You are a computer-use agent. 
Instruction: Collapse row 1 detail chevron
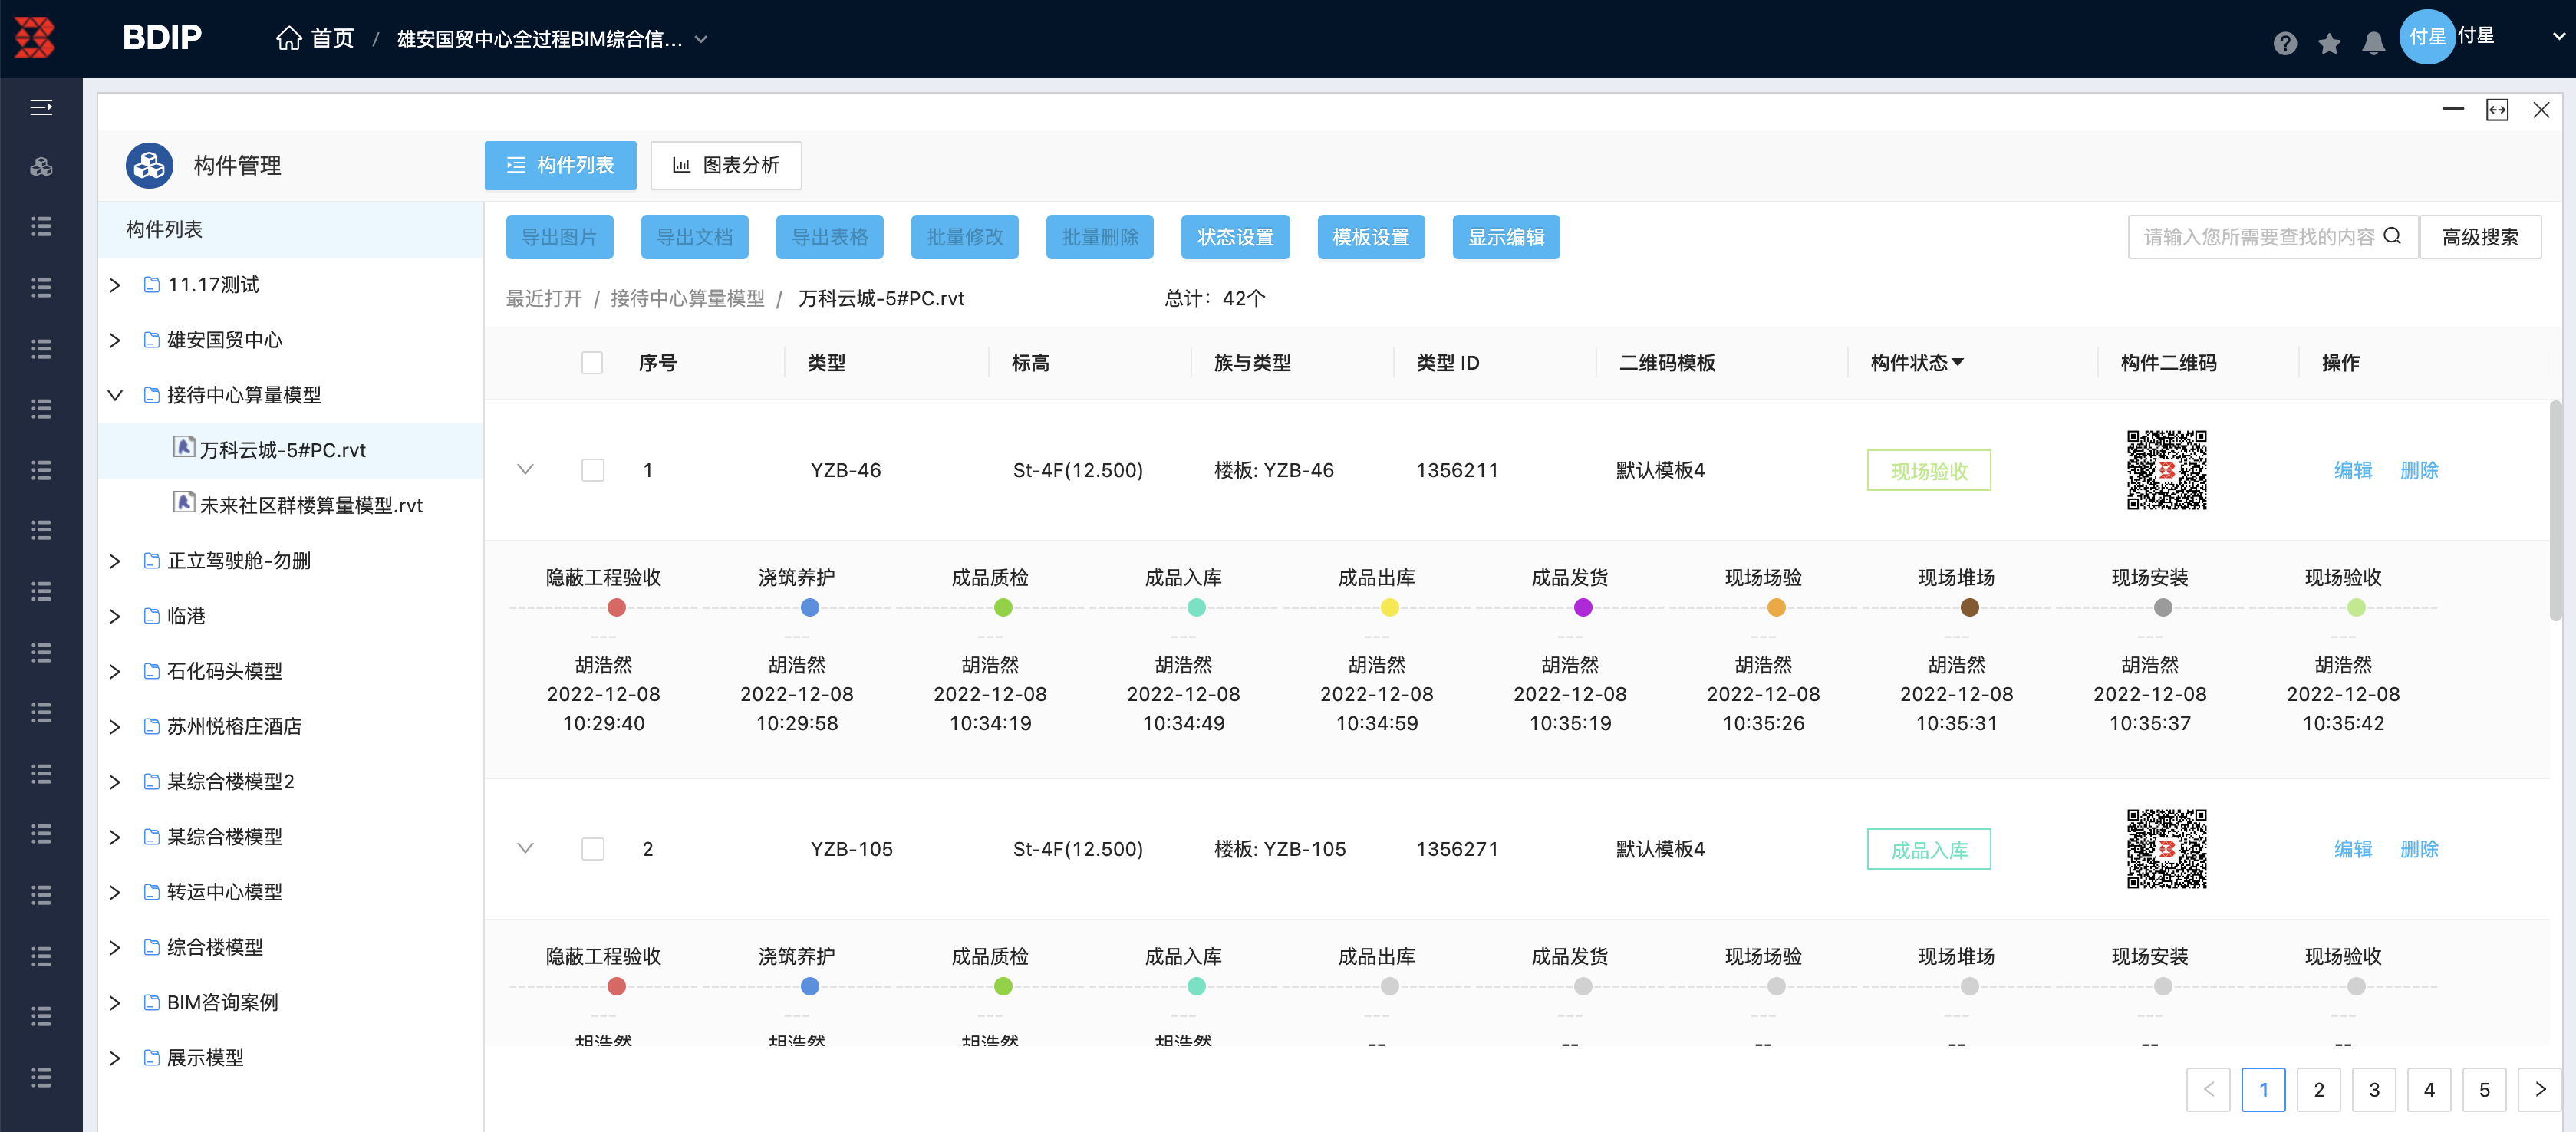(525, 469)
